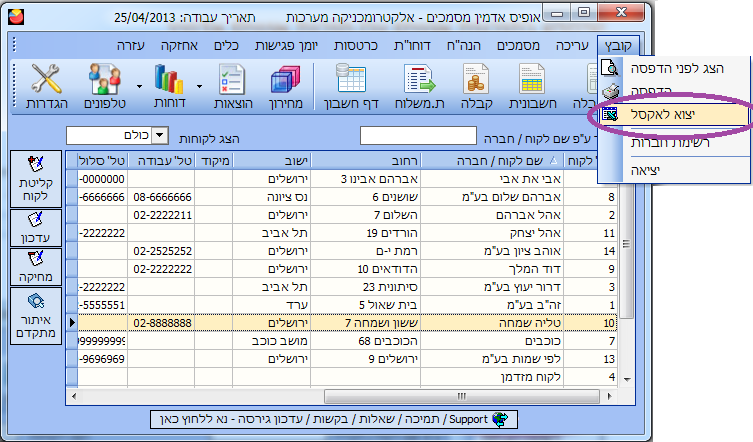753x442 pixels.
Task: Click the מחיקה delete customer button
Action: 36,267
